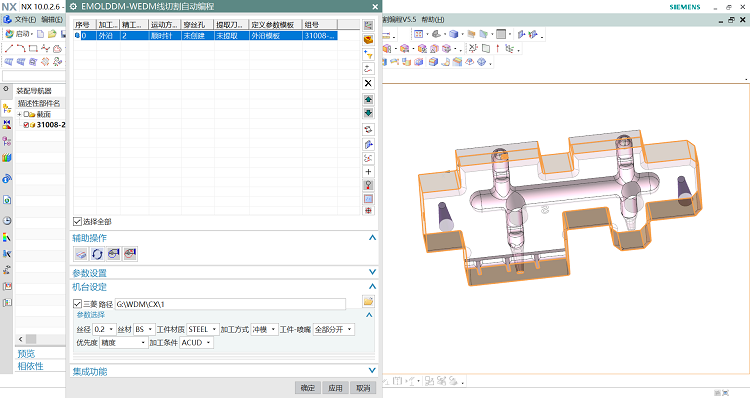Click the 应用 button
This screenshot has width=750, height=398.
click(335, 387)
